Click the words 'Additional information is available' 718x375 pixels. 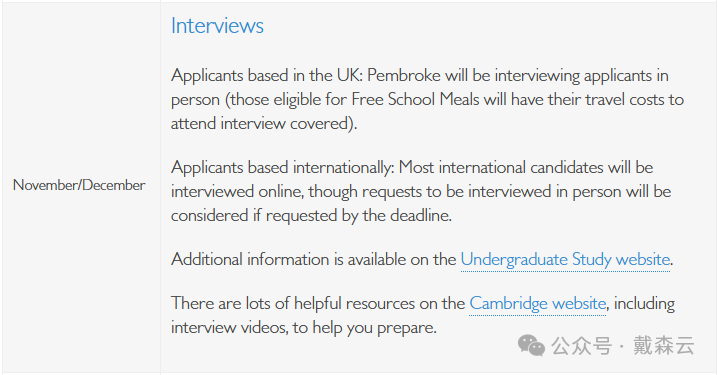290,260
